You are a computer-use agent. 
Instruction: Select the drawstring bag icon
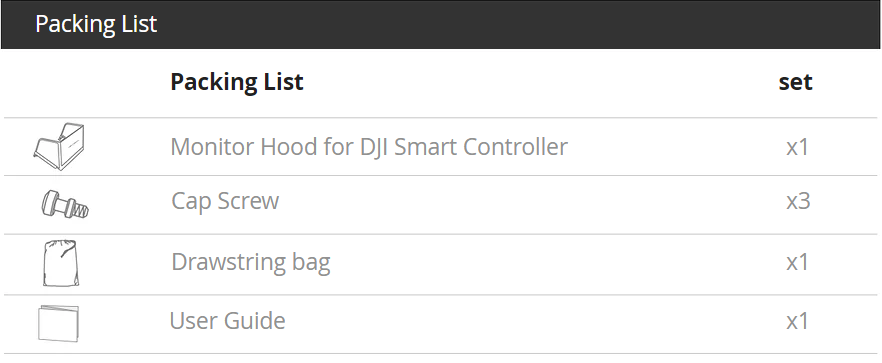(x=60, y=263)
